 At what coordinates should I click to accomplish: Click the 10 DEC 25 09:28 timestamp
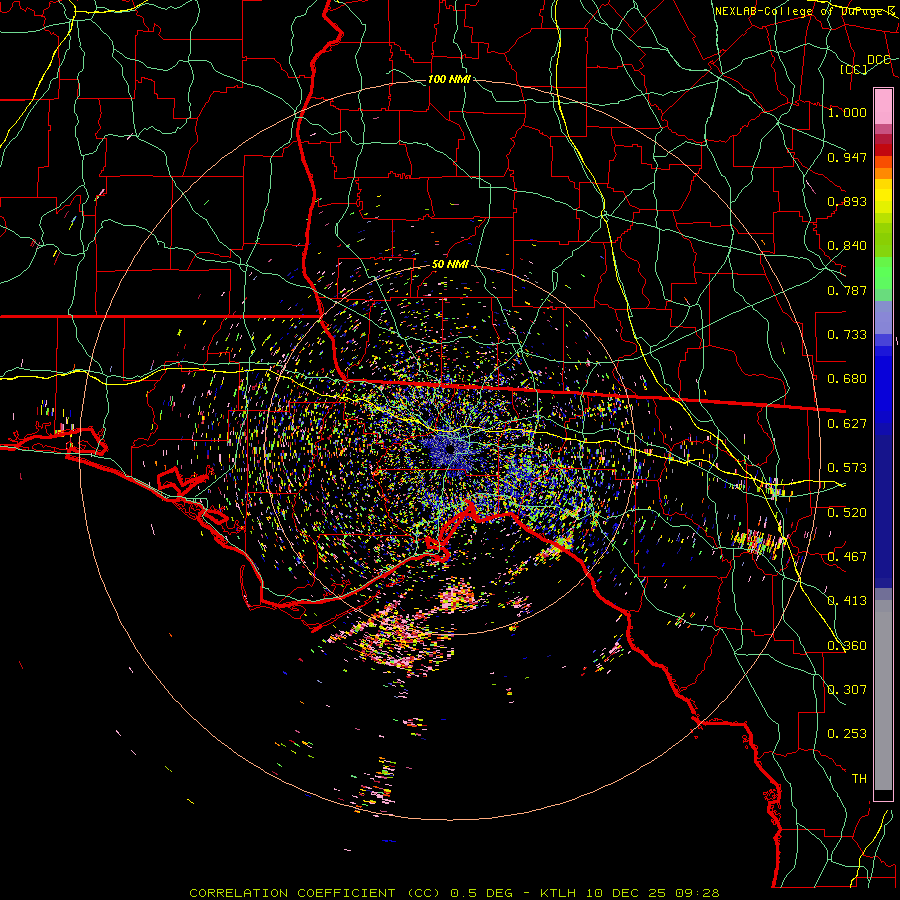click(x=653, y=893)
